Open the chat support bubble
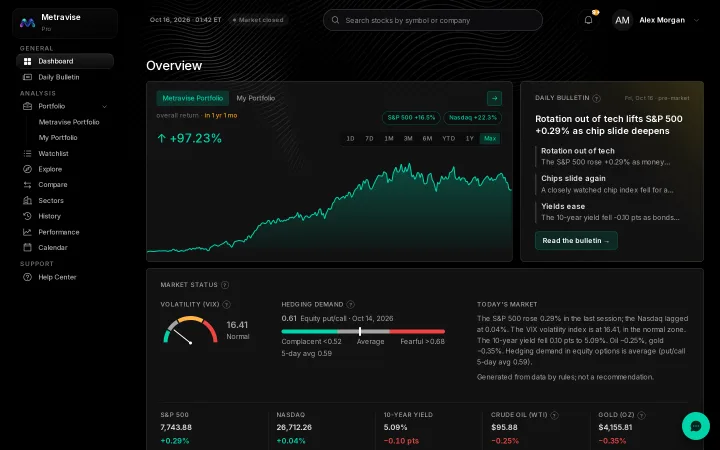 [x=696, y=426]
